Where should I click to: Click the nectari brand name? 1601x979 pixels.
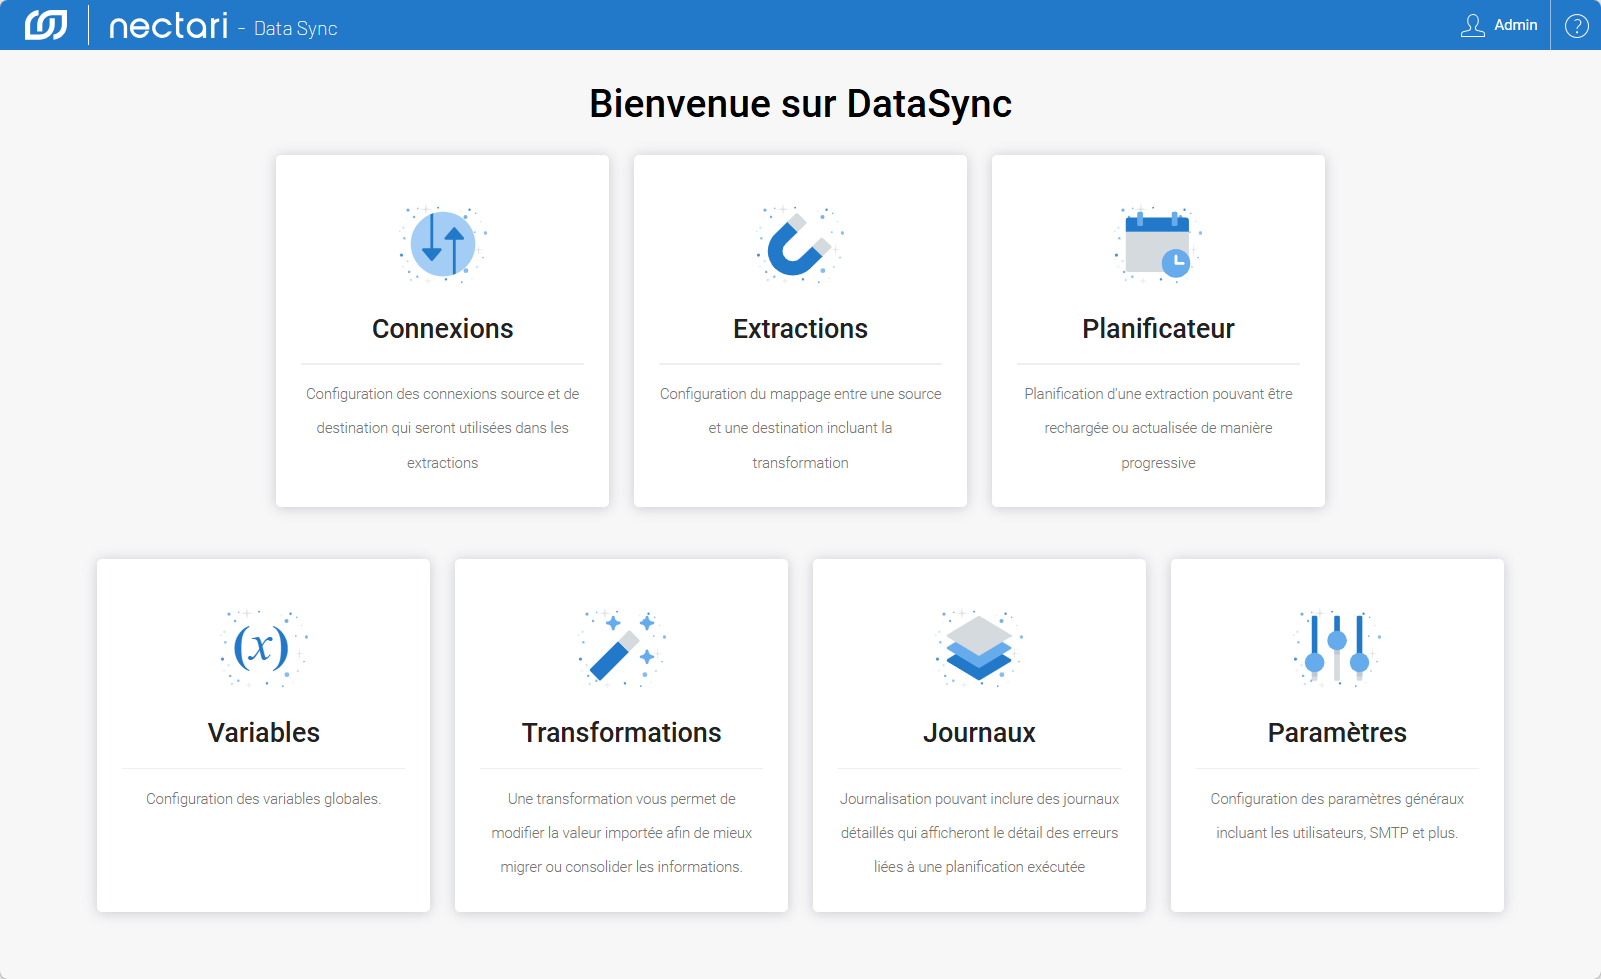point(168,26)
